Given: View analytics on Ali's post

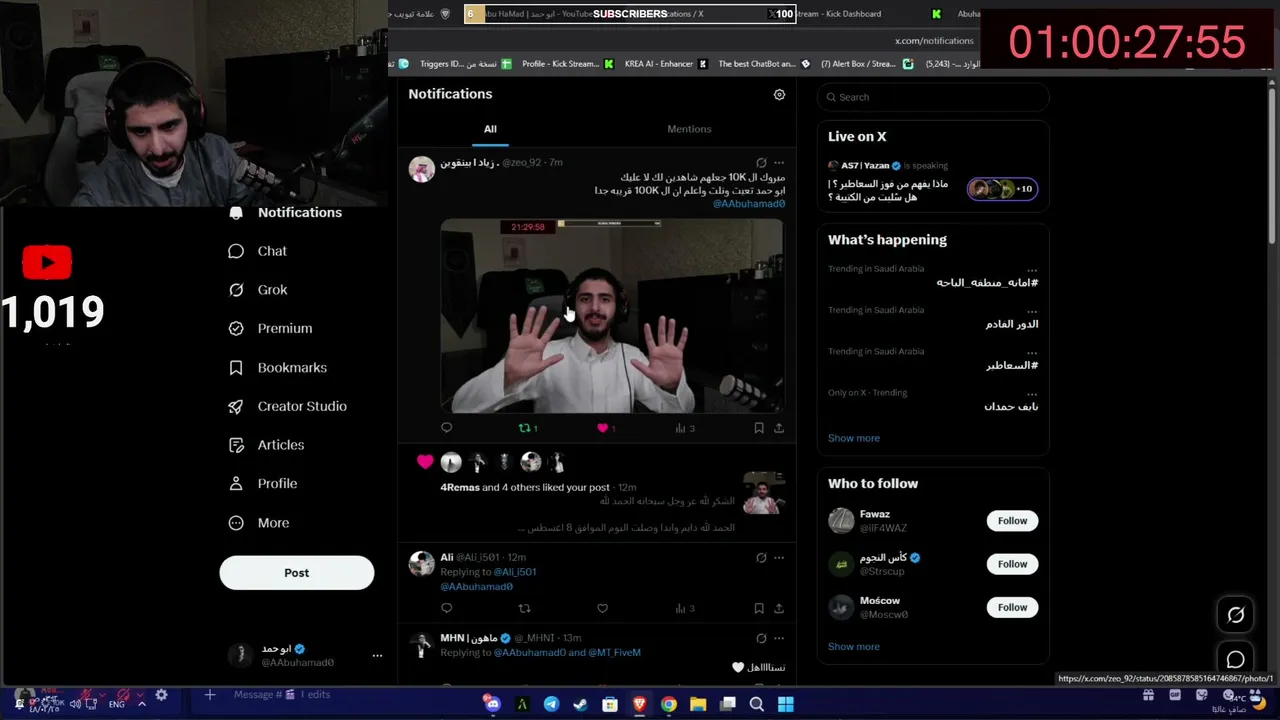Looking at the screenshot, I should click(x=685, y=608).
